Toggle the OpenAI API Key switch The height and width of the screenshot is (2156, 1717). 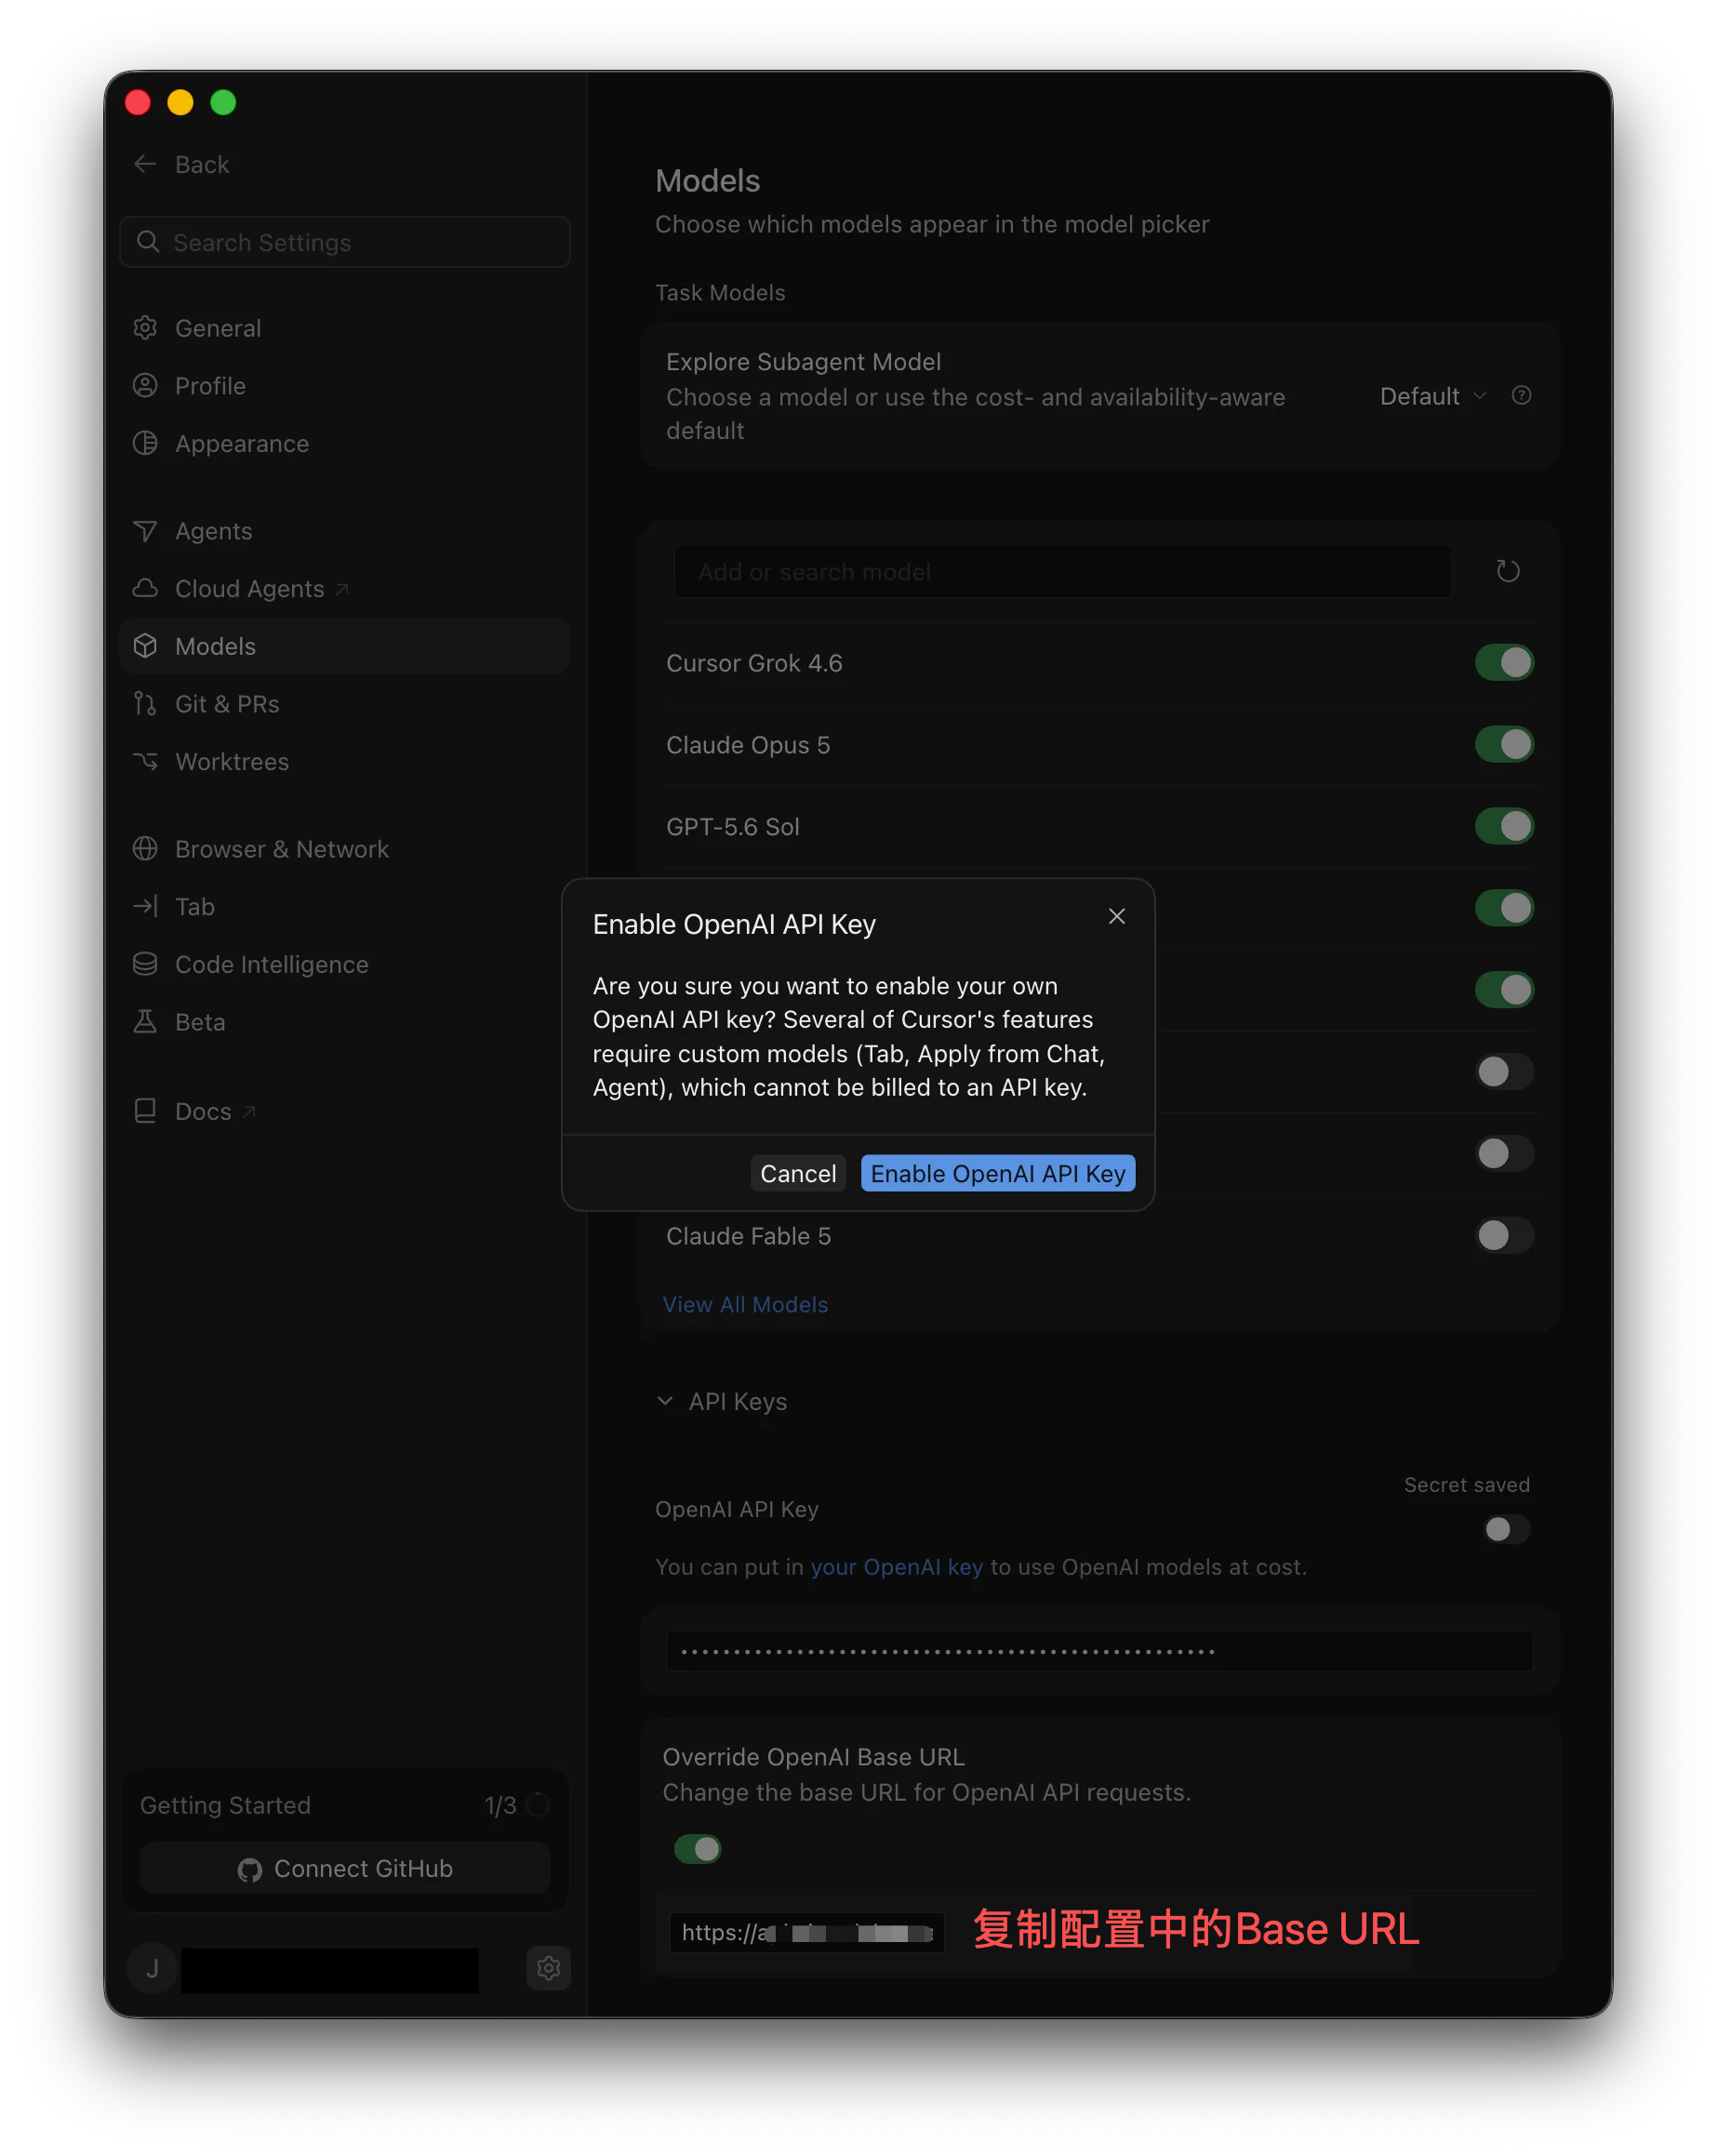coord(1507,1529)
